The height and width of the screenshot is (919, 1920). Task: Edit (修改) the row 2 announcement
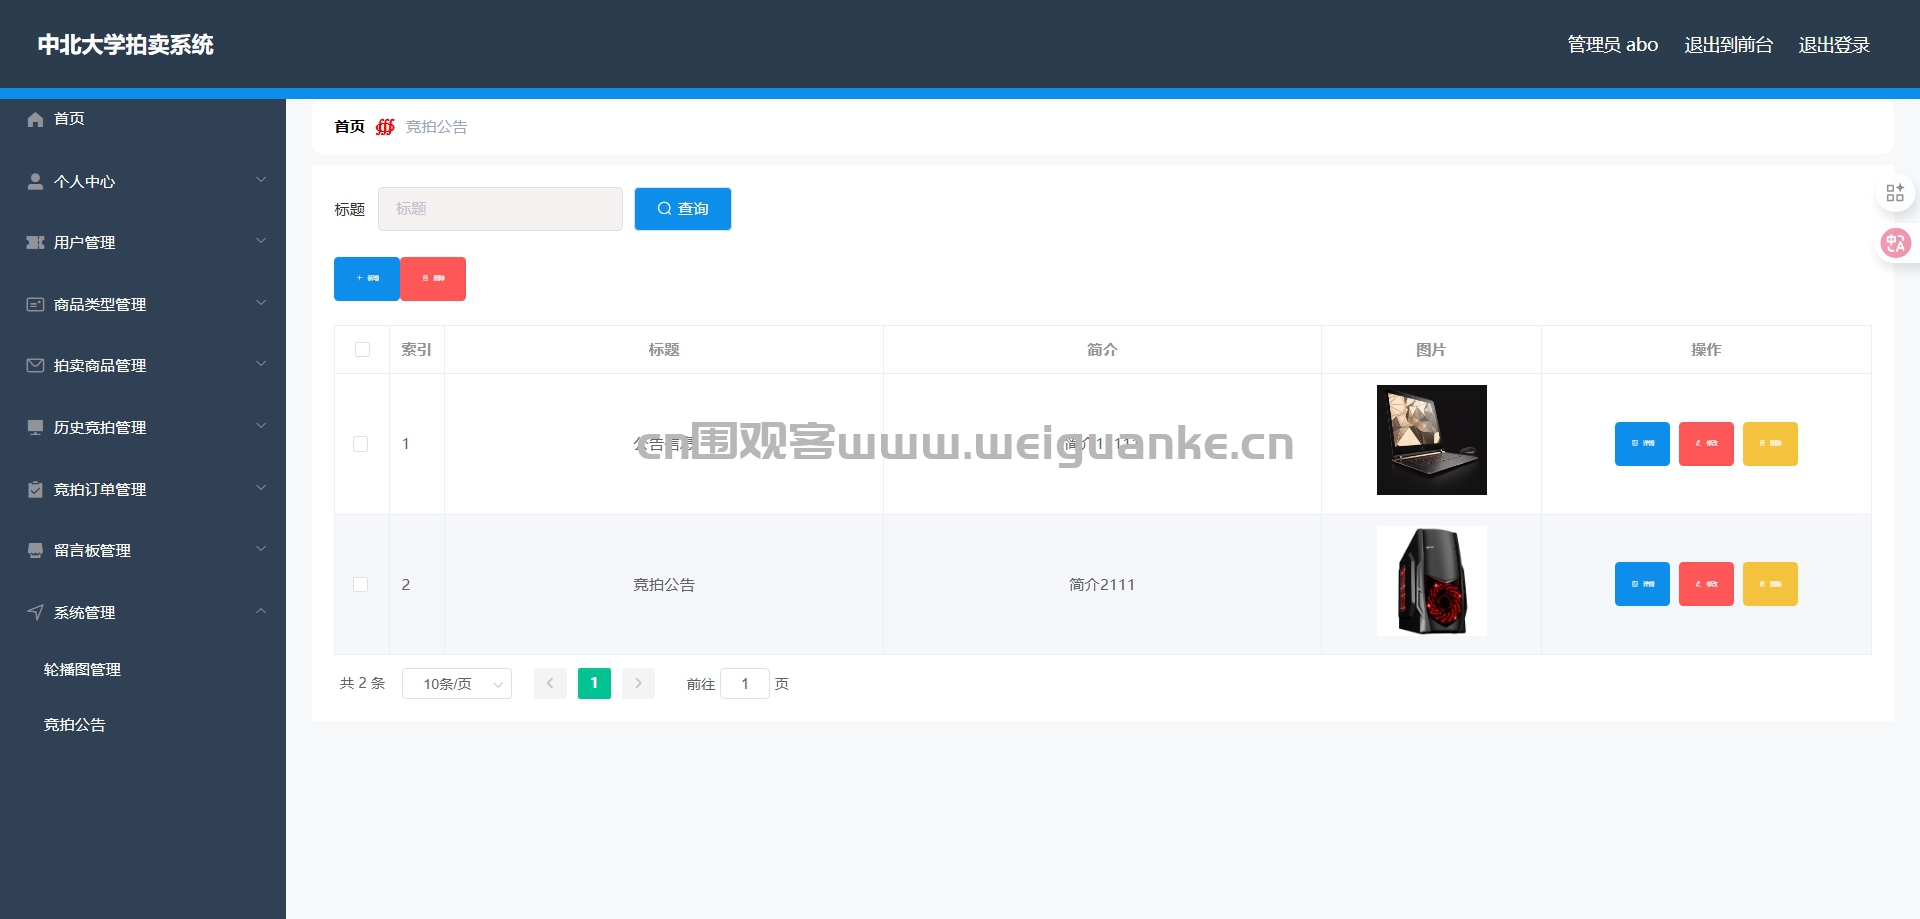(1706, 585)
